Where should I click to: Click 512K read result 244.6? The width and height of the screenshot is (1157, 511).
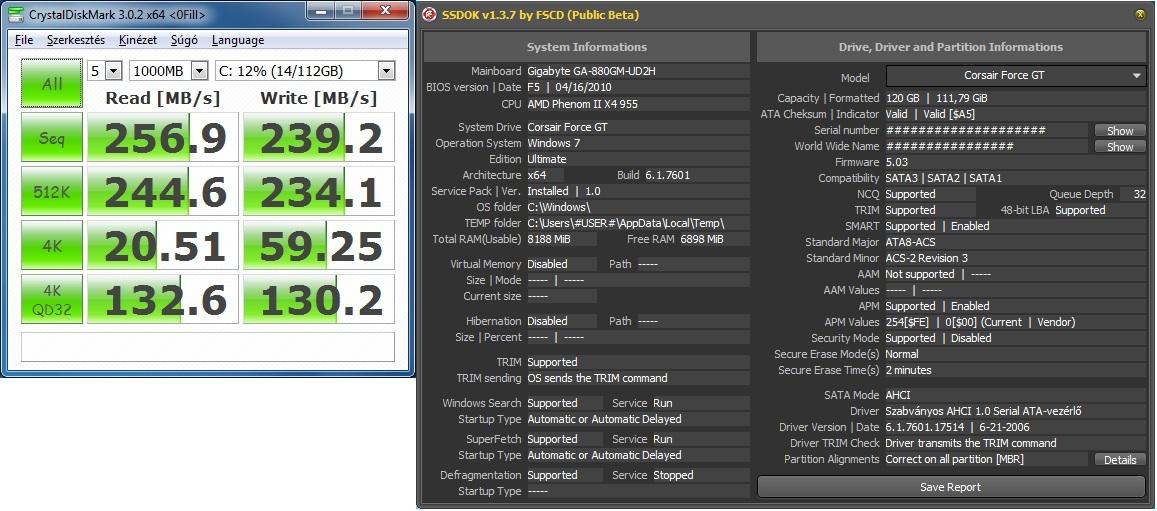(163, 192)
